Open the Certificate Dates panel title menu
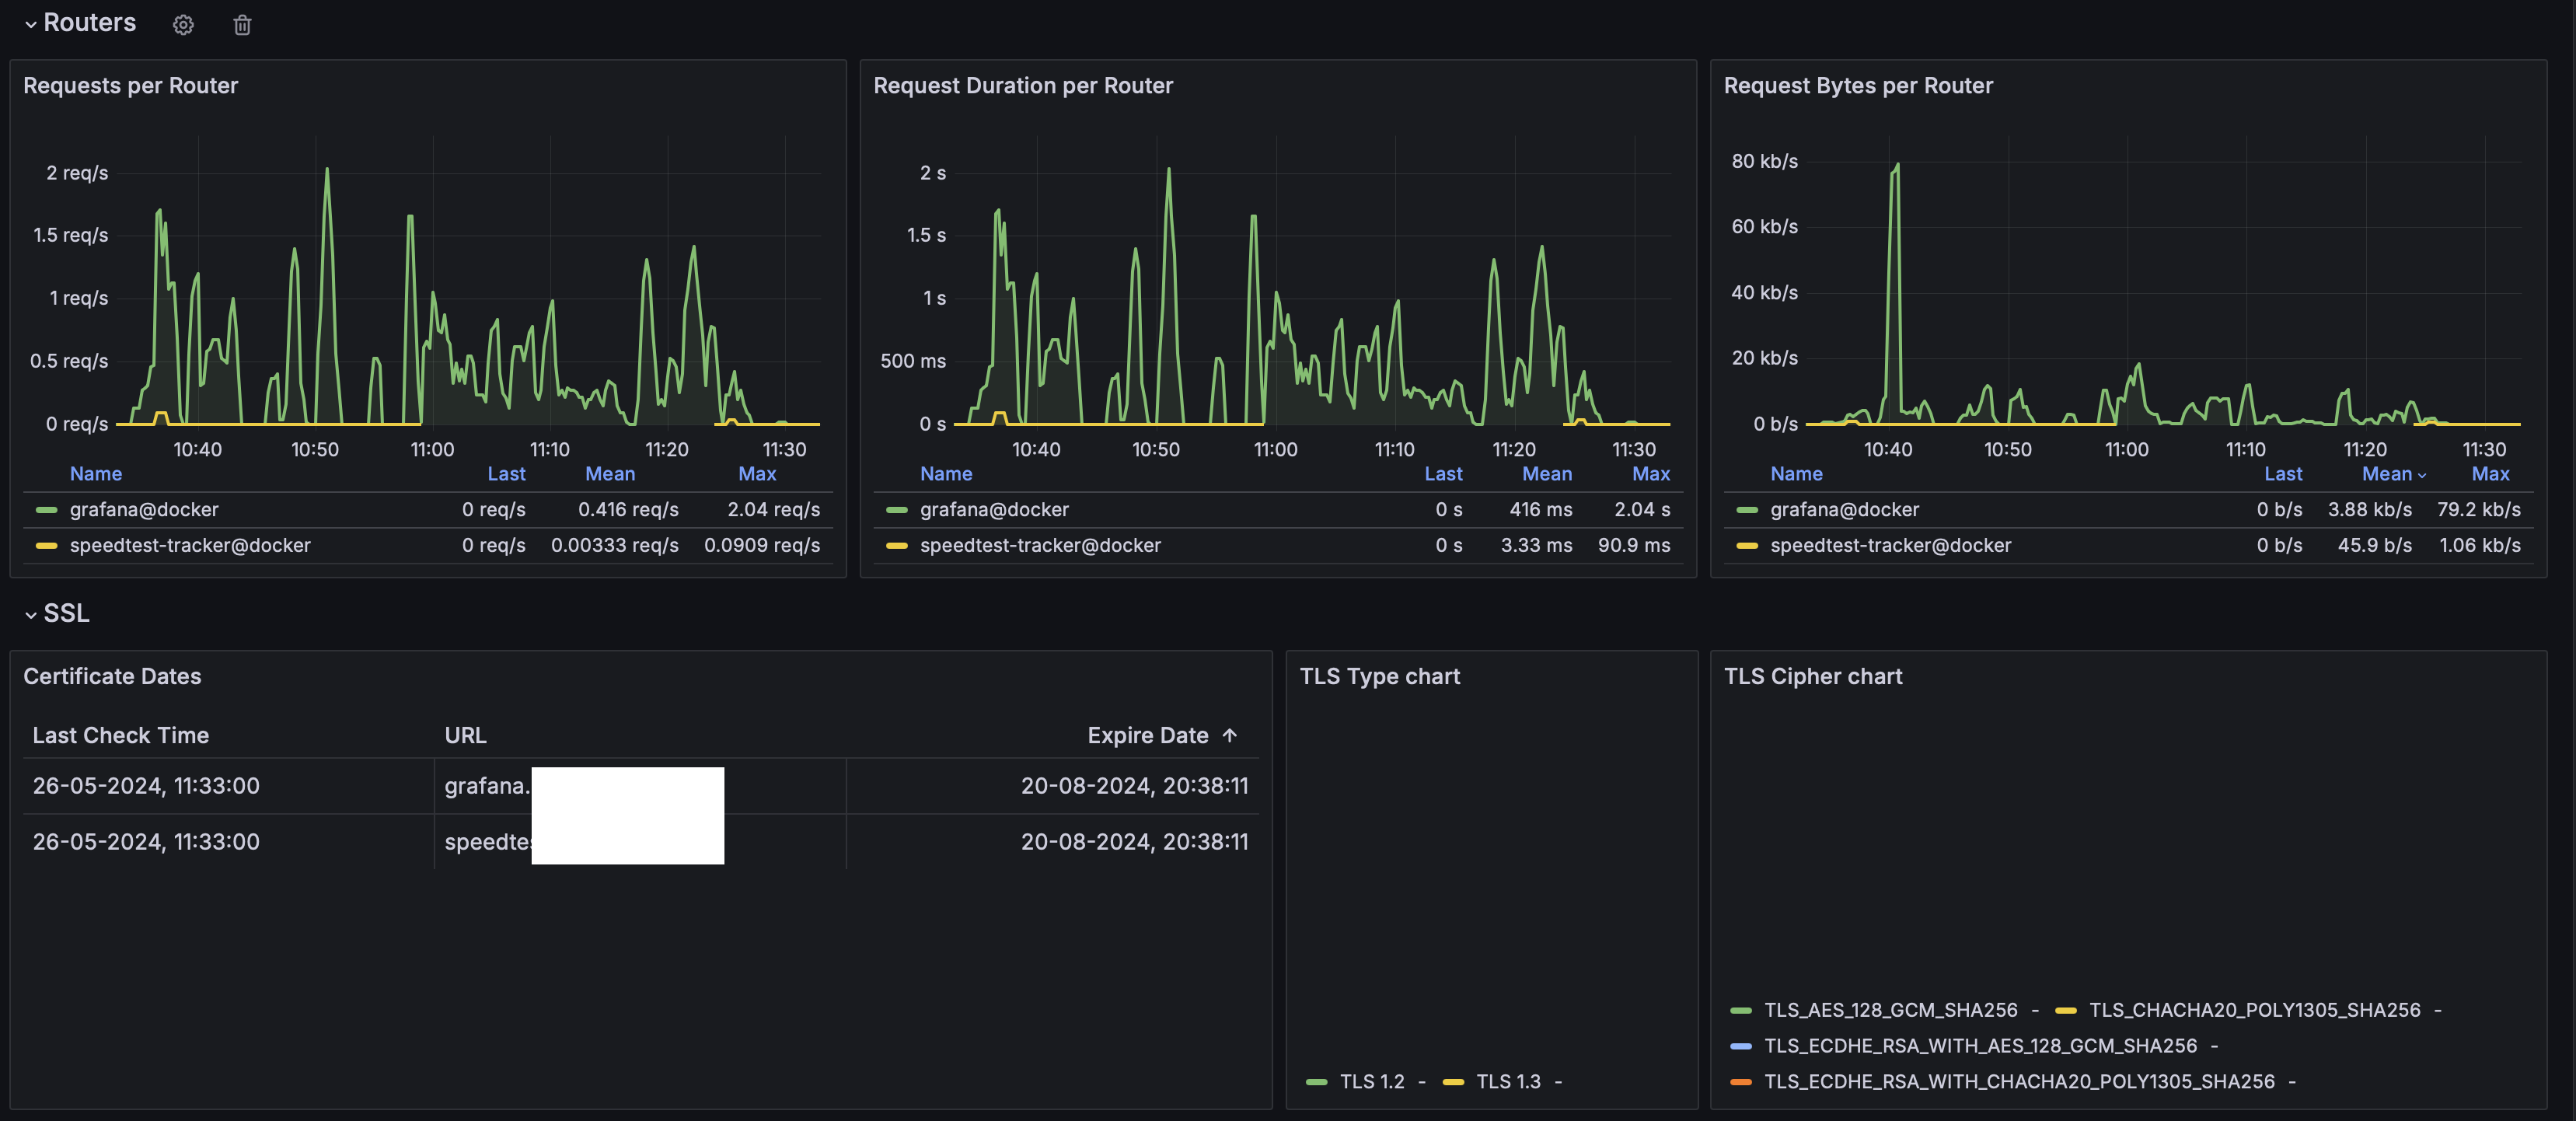The image size is (2576, 1121). [112, 677]
